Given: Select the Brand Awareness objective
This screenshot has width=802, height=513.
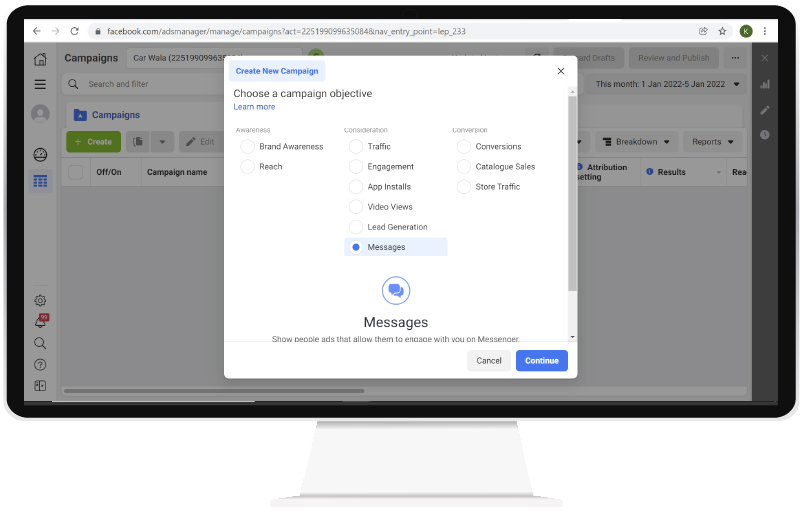Looking at the screenshot, I should pos(282,147).
